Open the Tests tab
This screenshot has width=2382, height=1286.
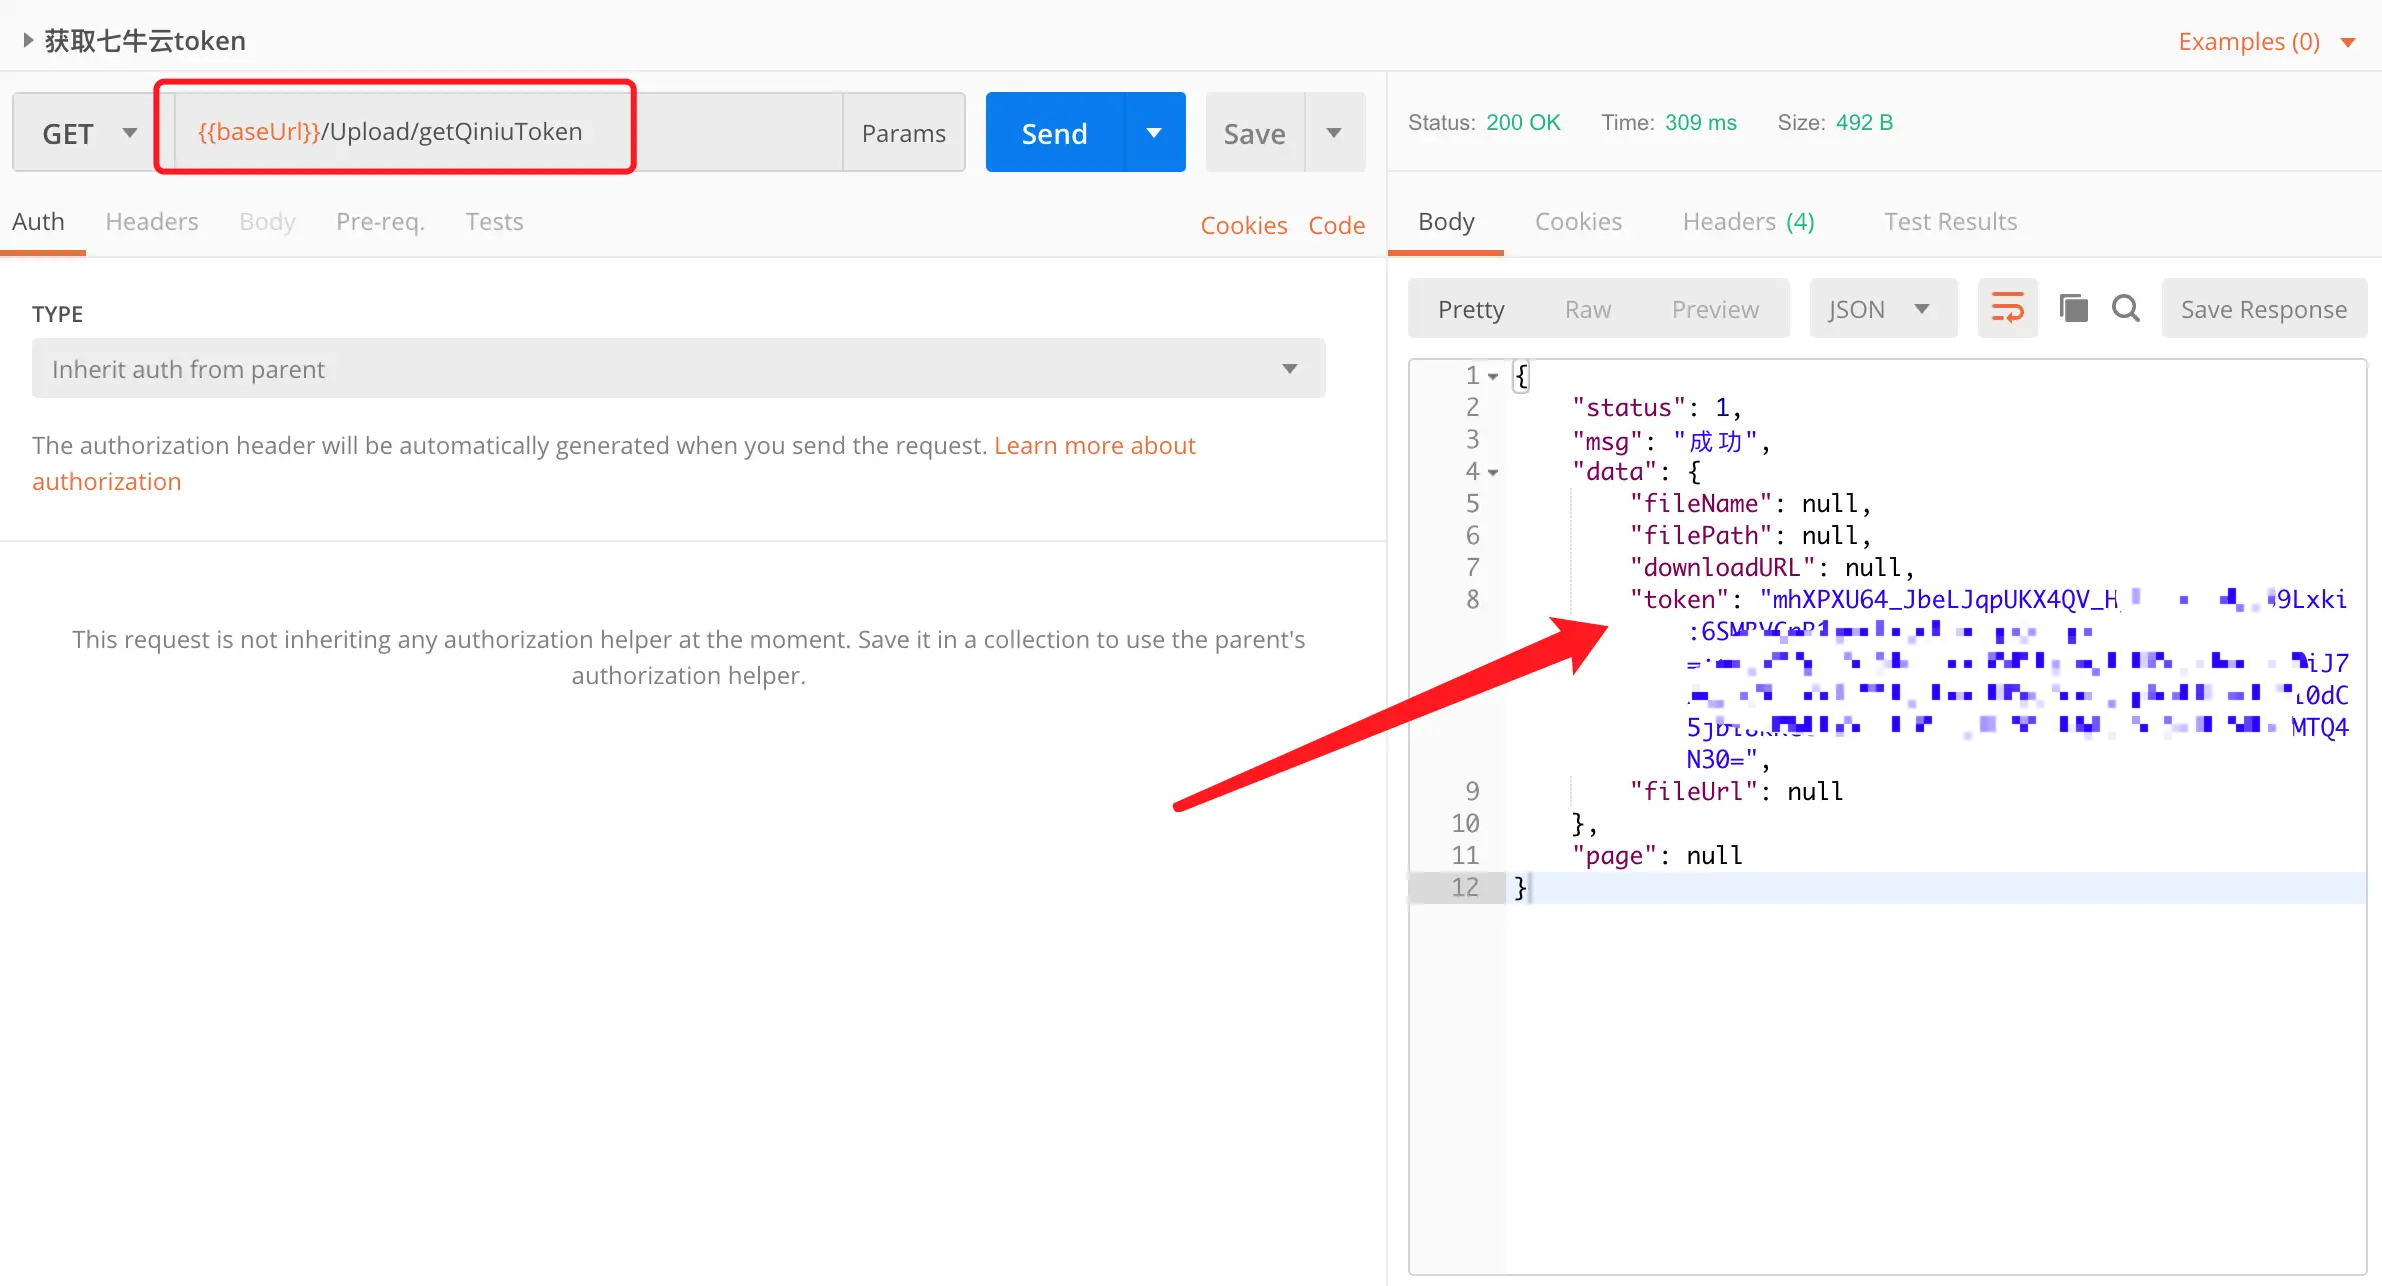[494, 221]
